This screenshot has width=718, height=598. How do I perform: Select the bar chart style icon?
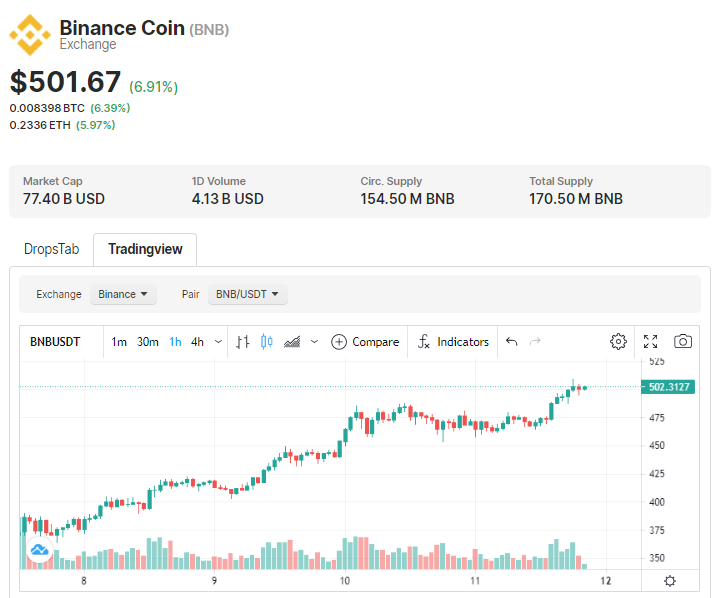click(x=243, y=342)
